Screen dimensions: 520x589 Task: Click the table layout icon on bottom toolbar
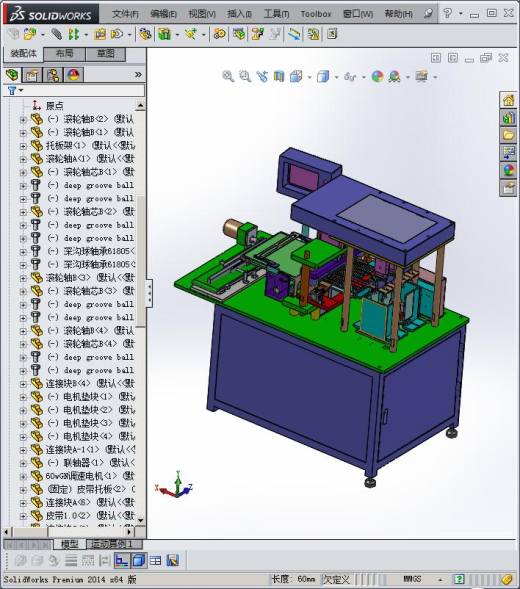pyautogui.click(x=156, y=561)
